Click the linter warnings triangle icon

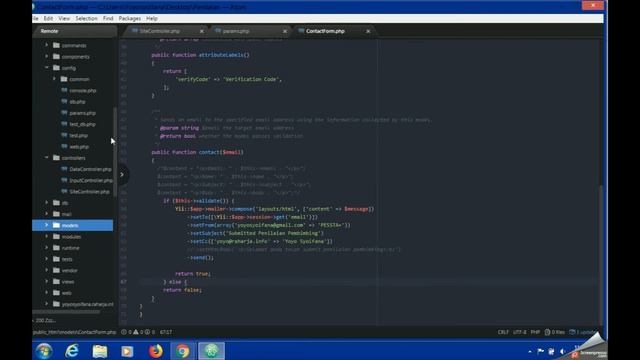[x=136, y=332]
